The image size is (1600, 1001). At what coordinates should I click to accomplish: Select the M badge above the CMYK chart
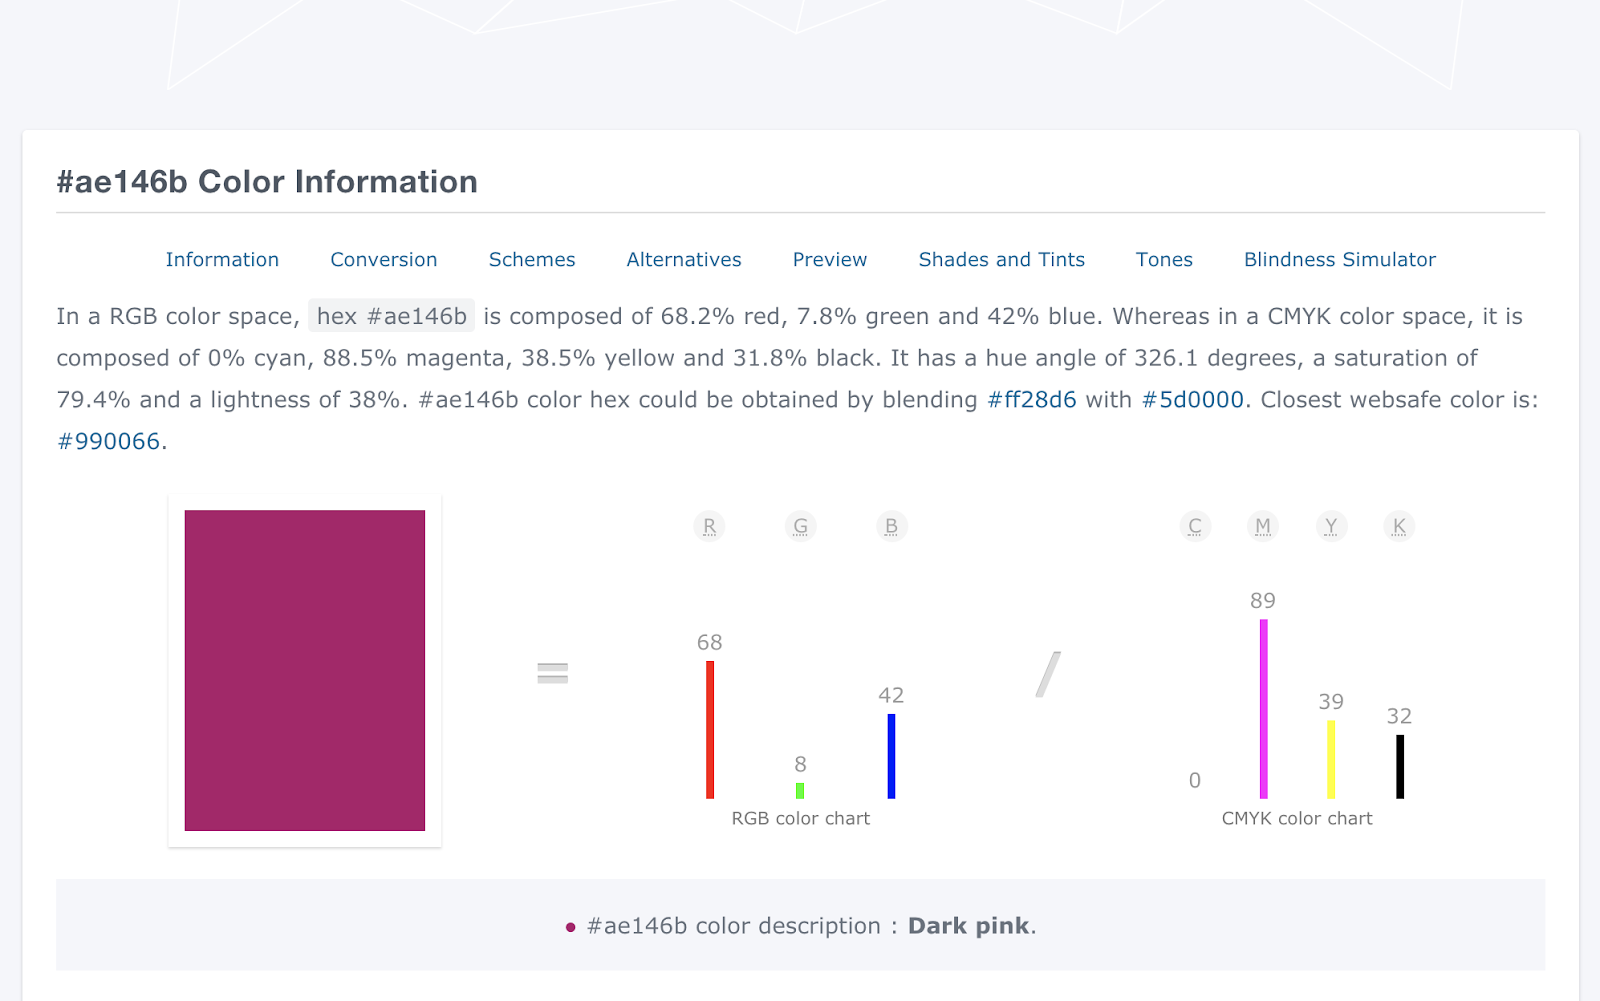click(1263, 526)
